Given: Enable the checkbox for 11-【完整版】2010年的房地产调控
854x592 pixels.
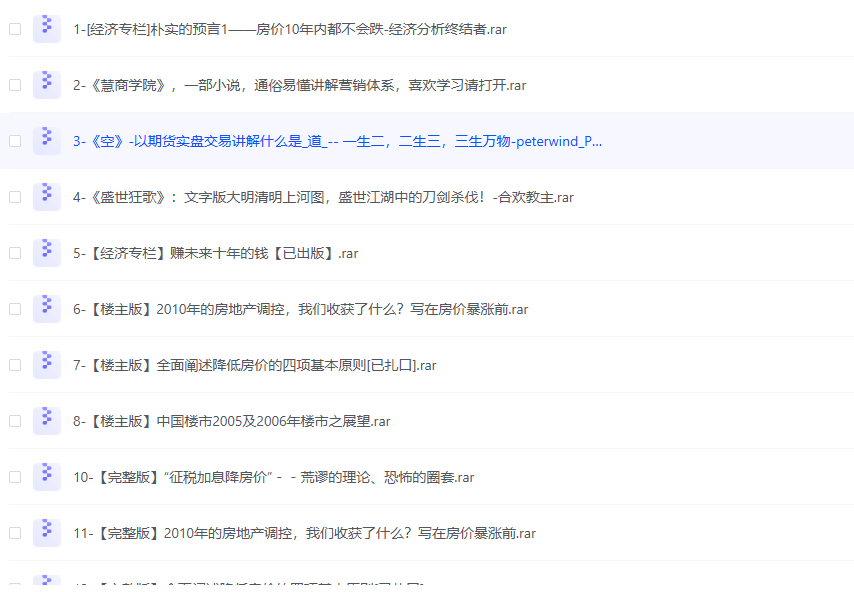Looking at the screenshot, I should [15, 533].
